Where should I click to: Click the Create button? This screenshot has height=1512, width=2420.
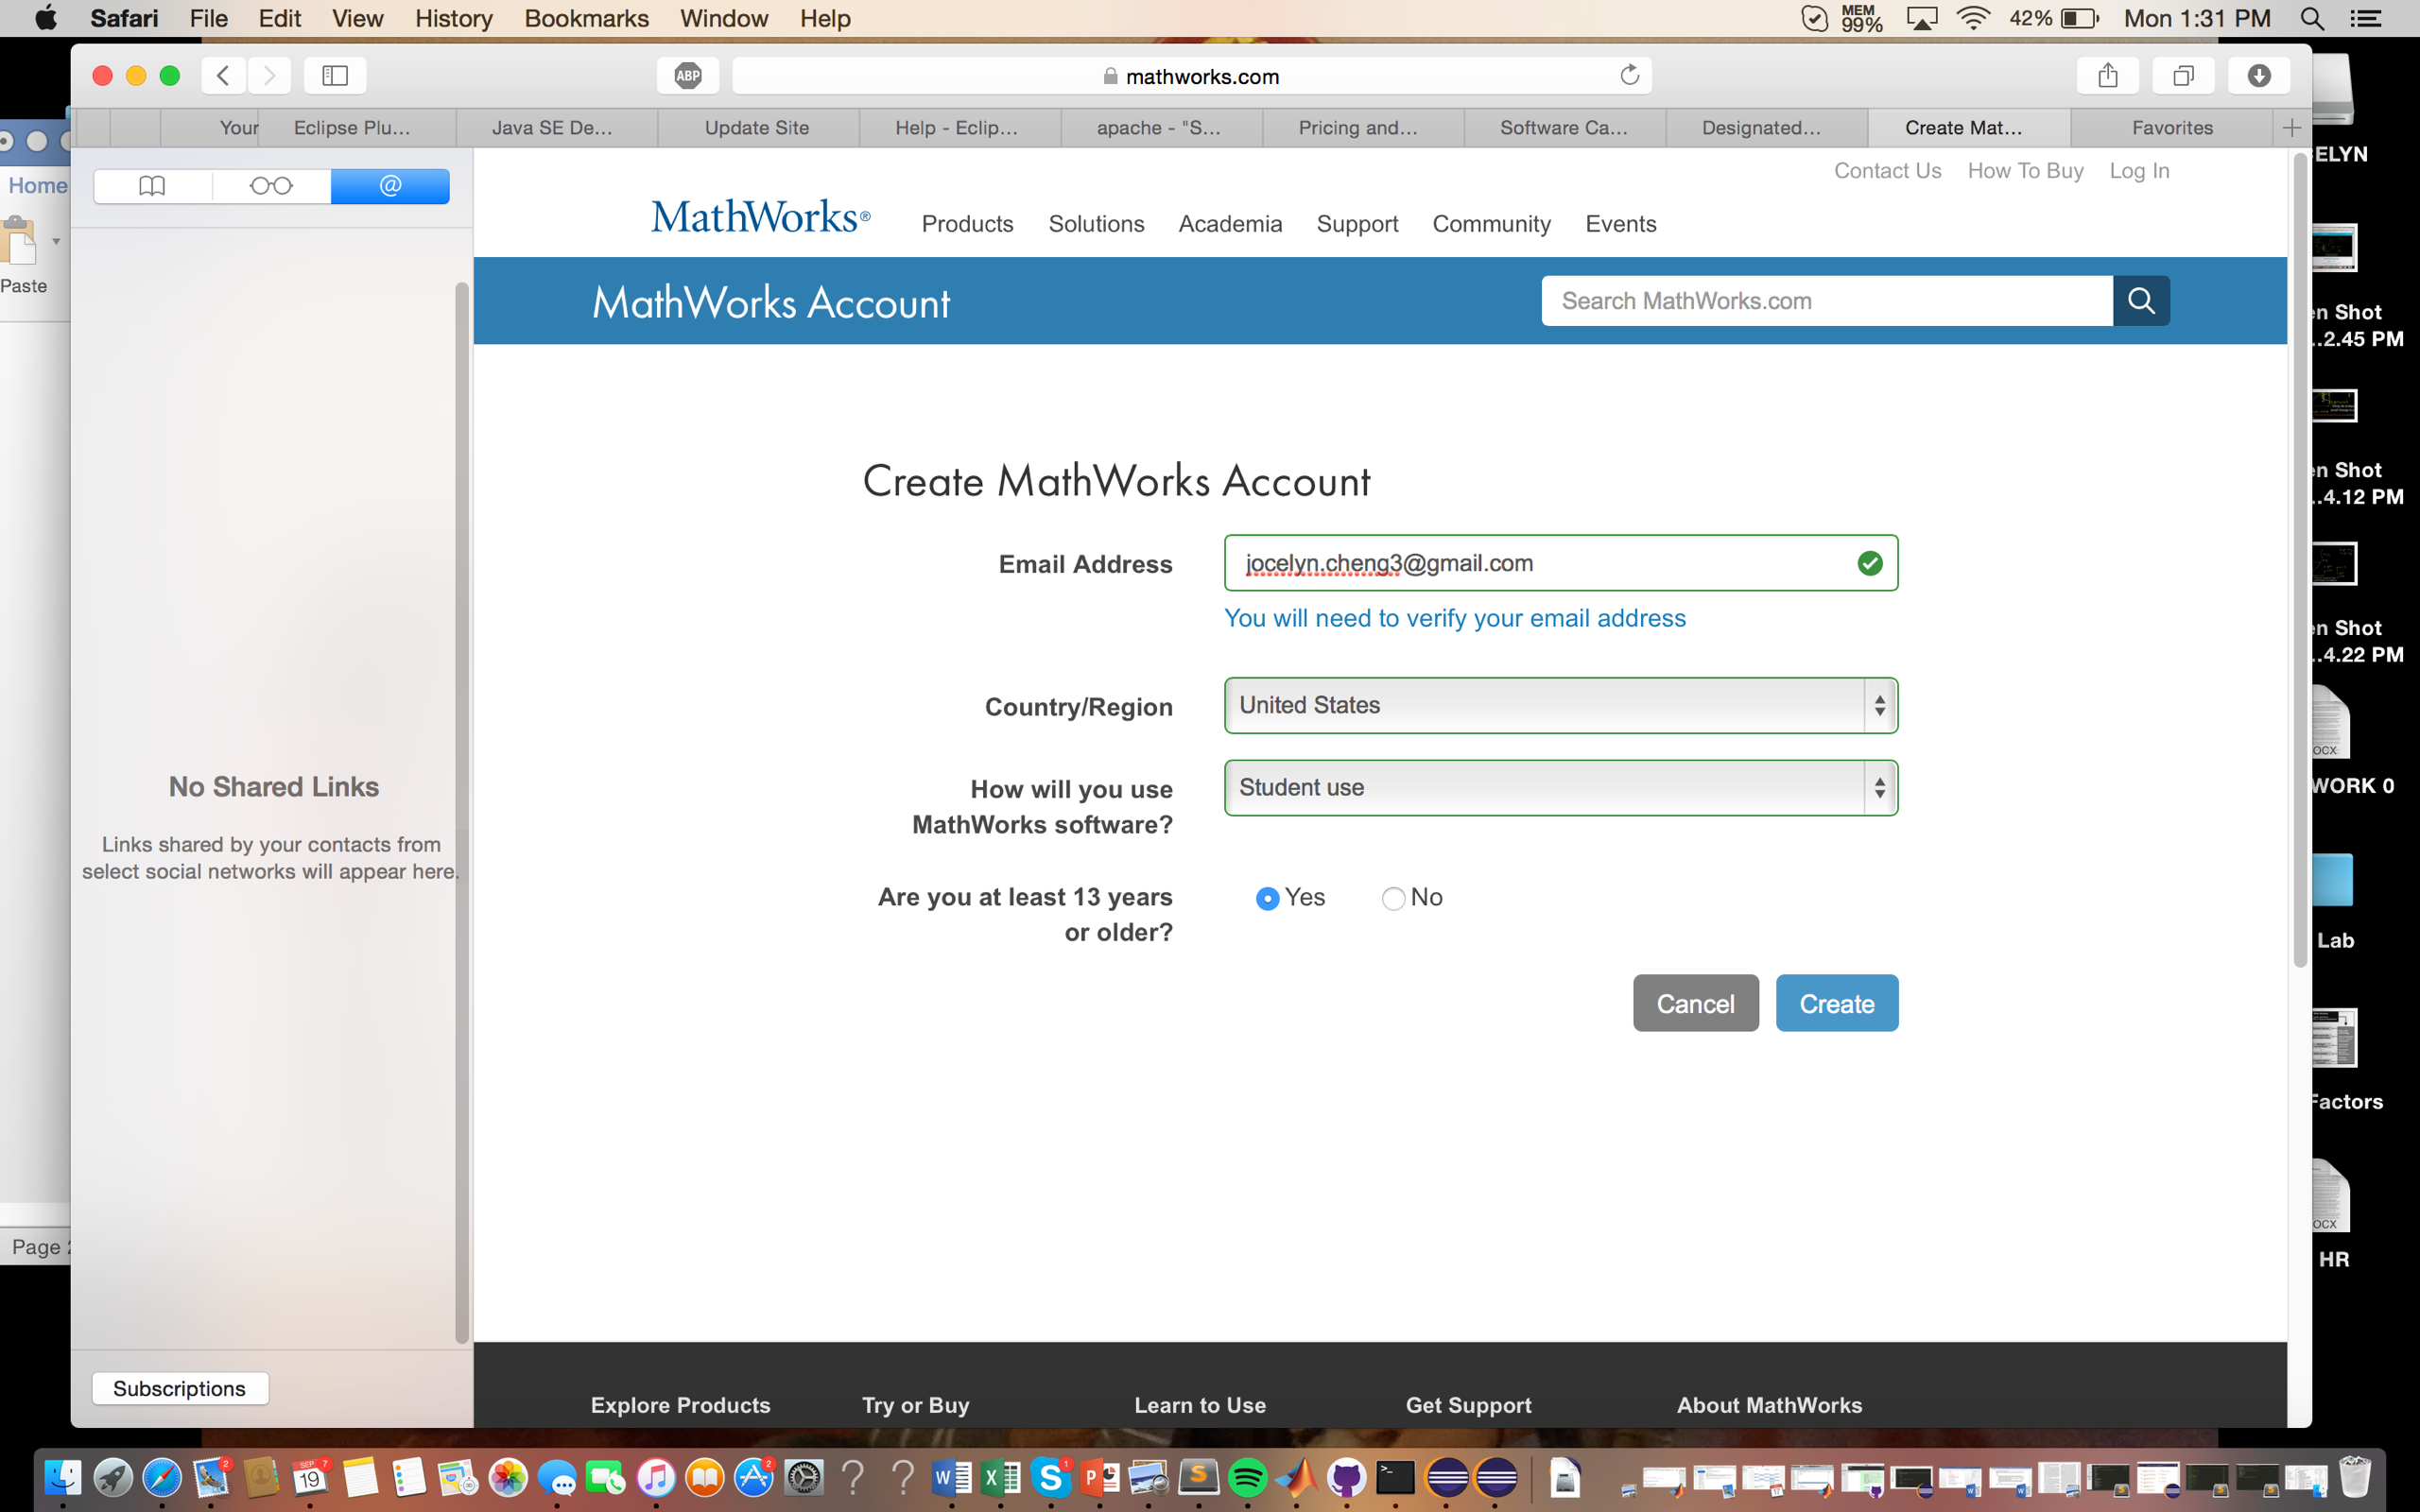(1837, 1003)
